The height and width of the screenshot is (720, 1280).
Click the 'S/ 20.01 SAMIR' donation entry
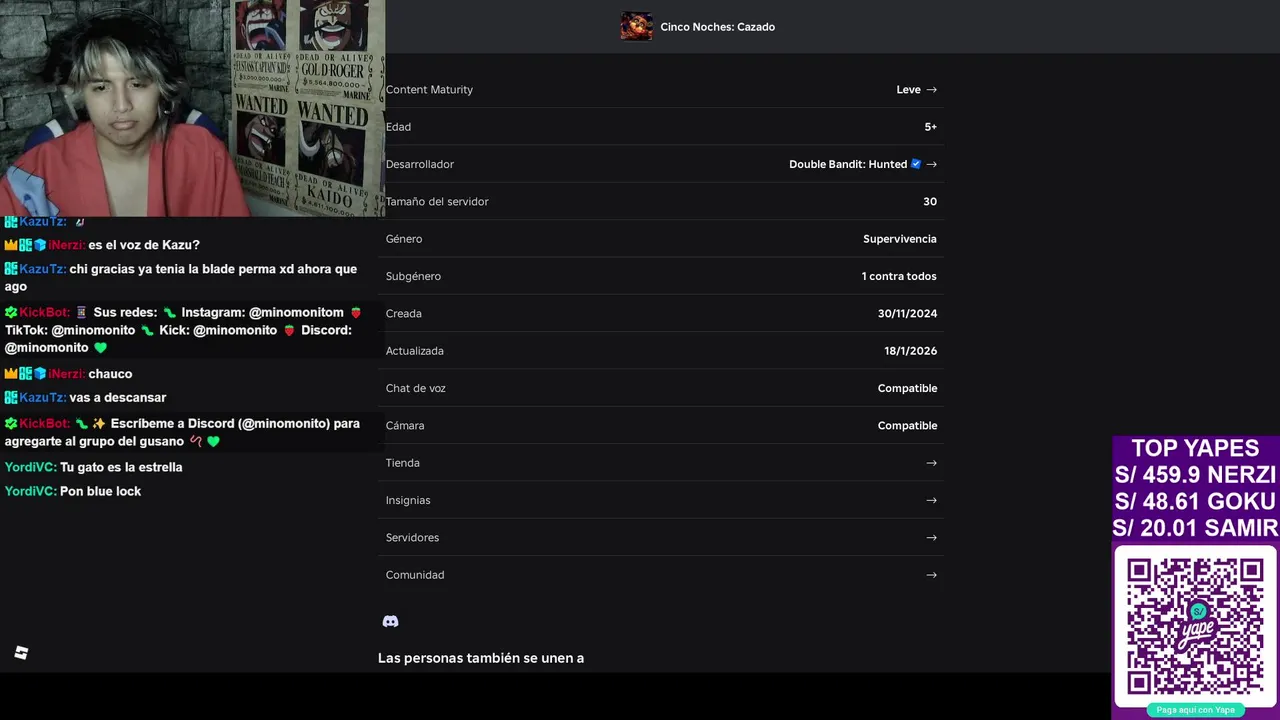1195,528
